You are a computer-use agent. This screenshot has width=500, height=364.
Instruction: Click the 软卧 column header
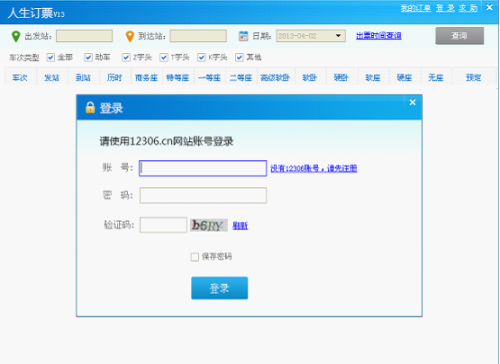(x=310, y=78)
